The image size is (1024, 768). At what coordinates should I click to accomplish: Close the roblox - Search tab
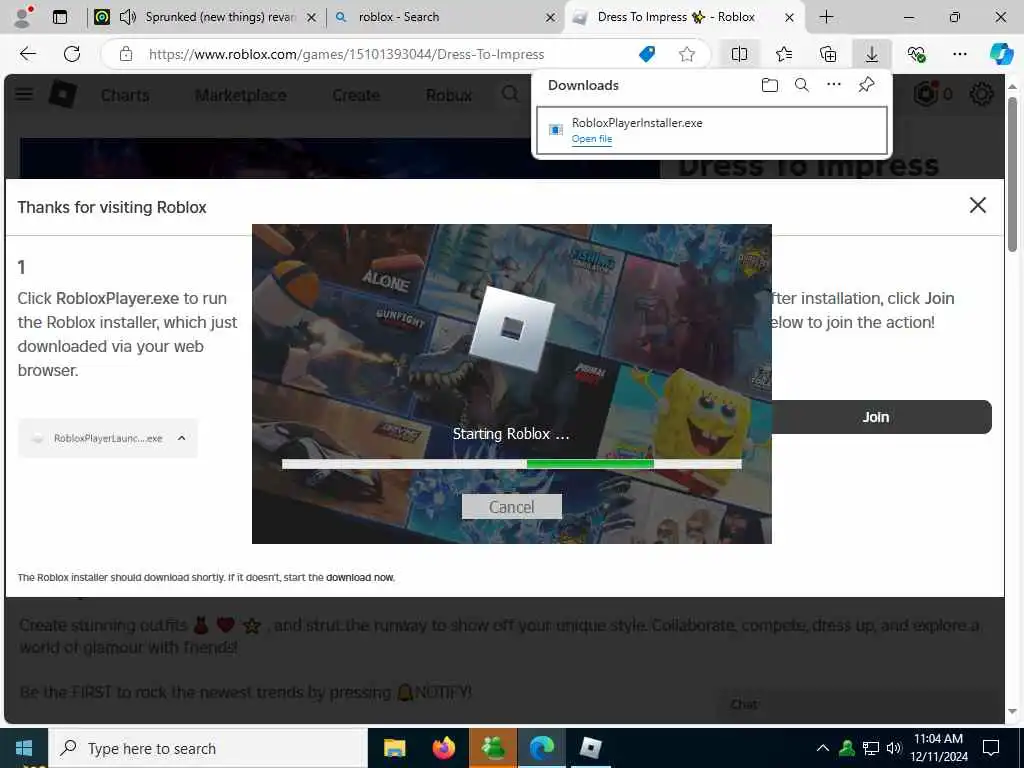[x=551, y=18]
